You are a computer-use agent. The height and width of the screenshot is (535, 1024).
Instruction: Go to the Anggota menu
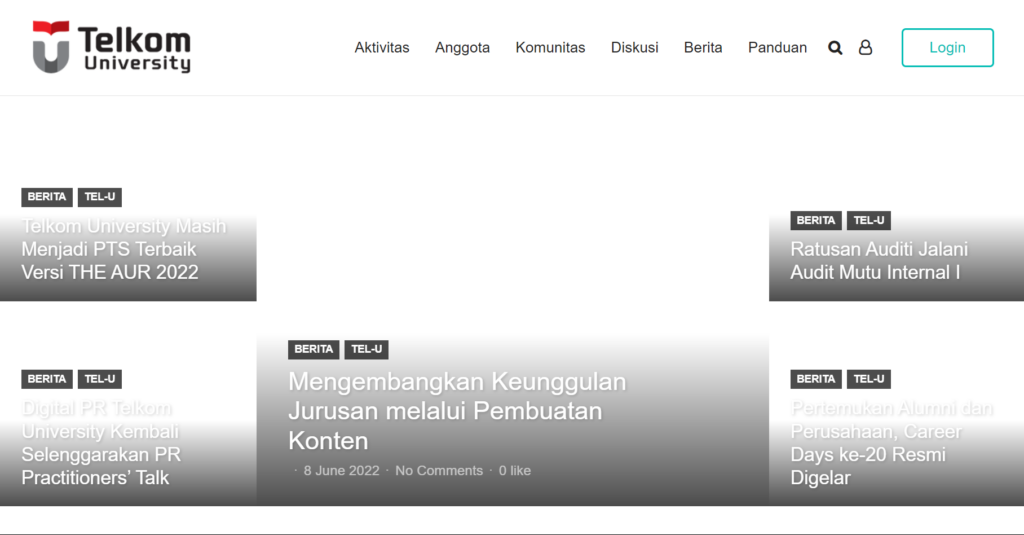tap(462, 47)
